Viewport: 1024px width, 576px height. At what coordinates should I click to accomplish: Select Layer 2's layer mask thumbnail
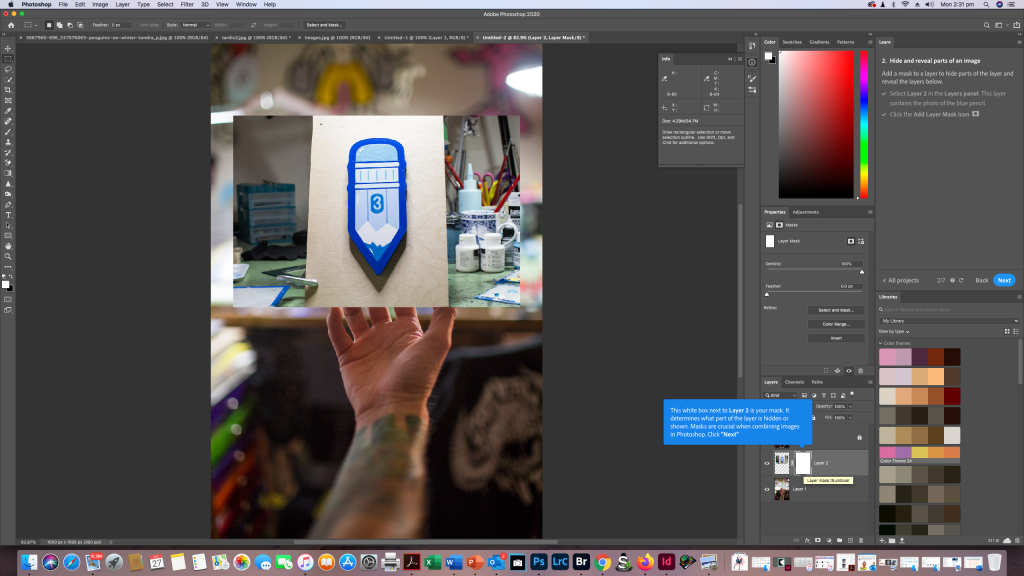click(x=802, y=462)
